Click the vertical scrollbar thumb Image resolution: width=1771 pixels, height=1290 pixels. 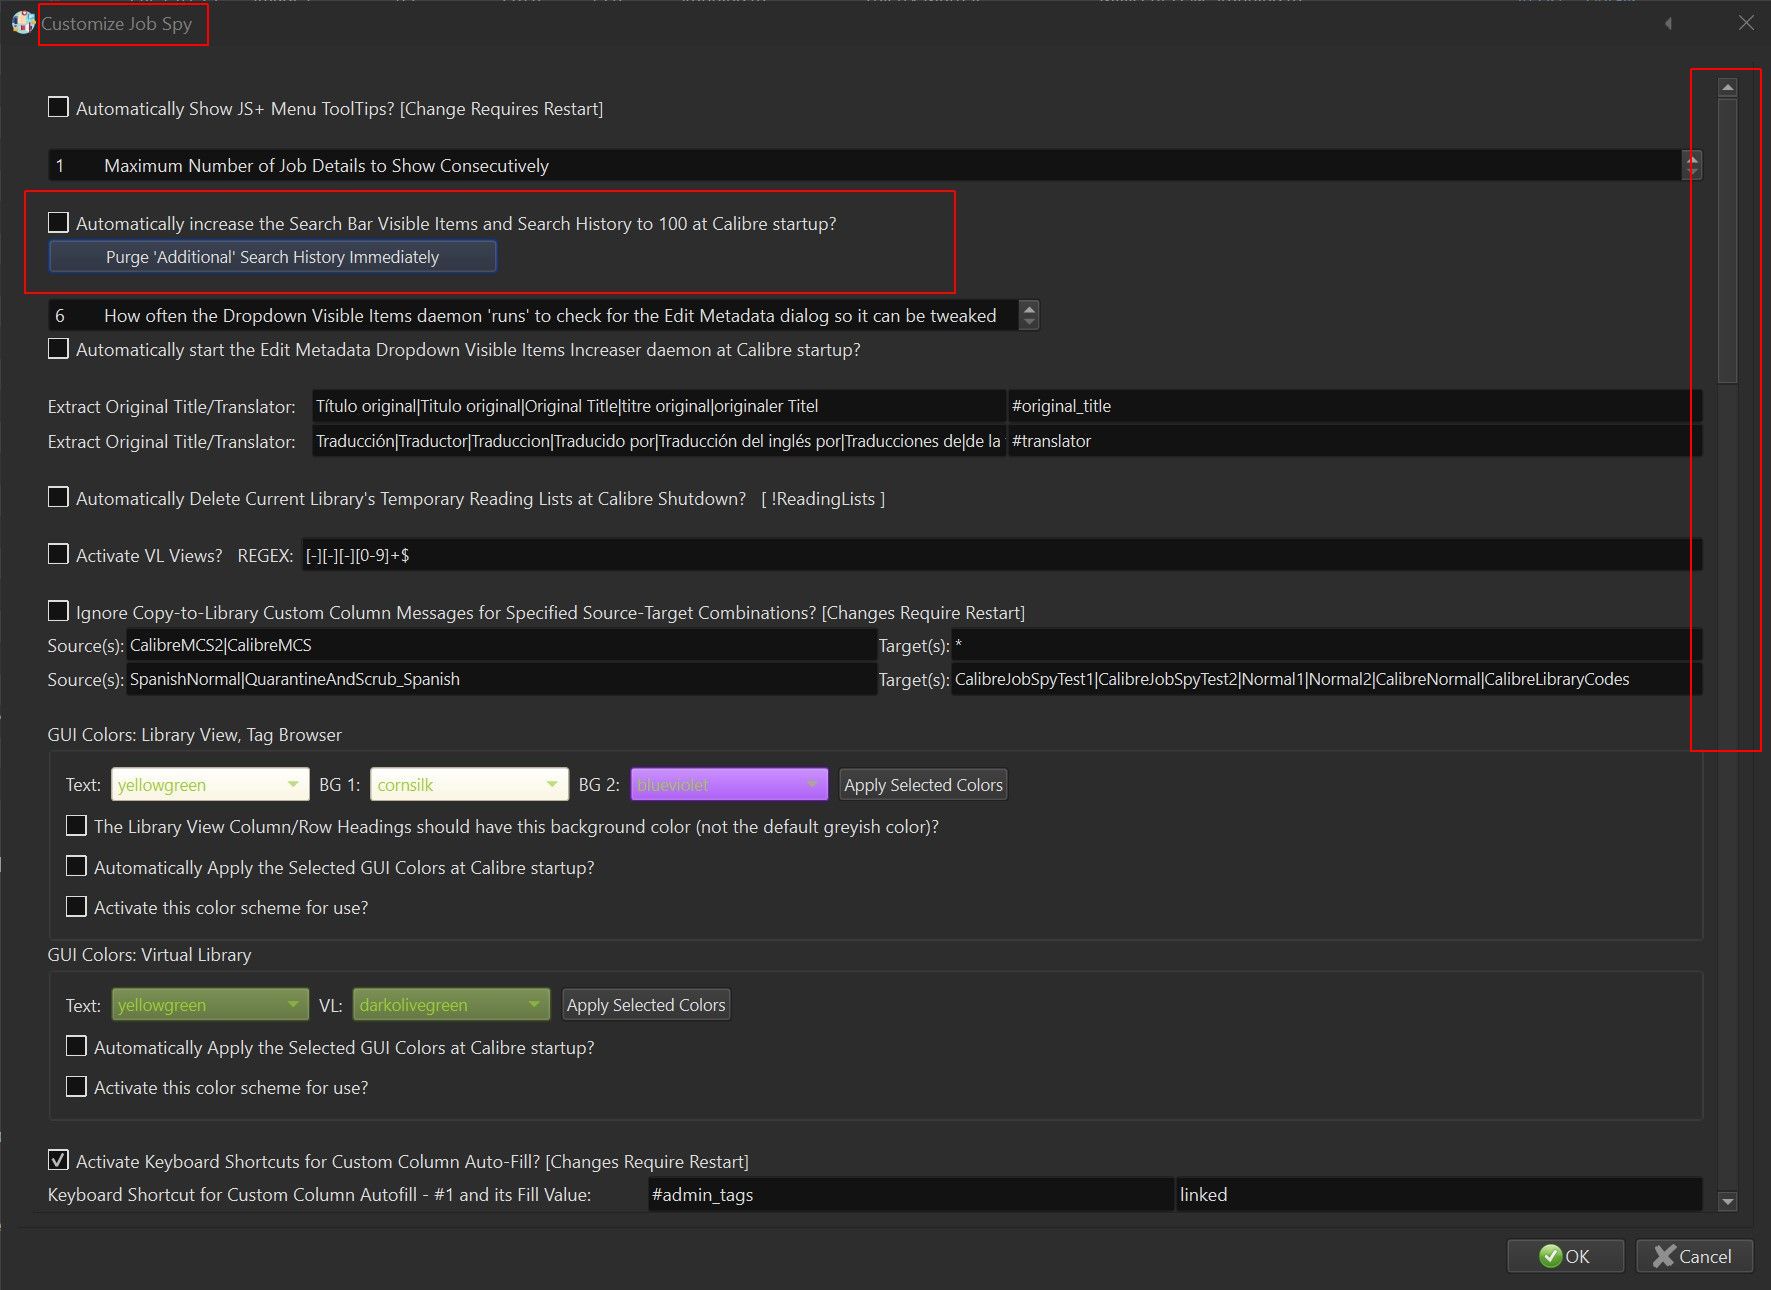1727,240
